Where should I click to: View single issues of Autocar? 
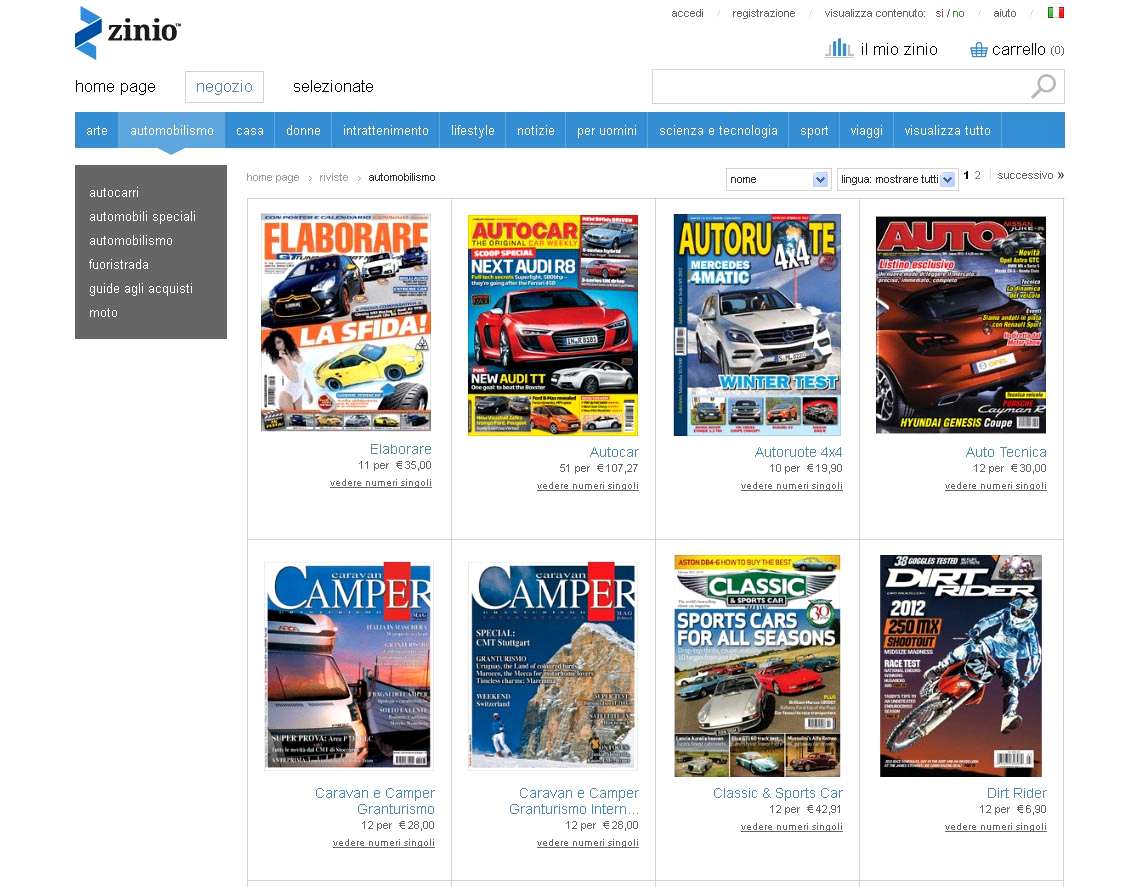click(x=588, y=486)
